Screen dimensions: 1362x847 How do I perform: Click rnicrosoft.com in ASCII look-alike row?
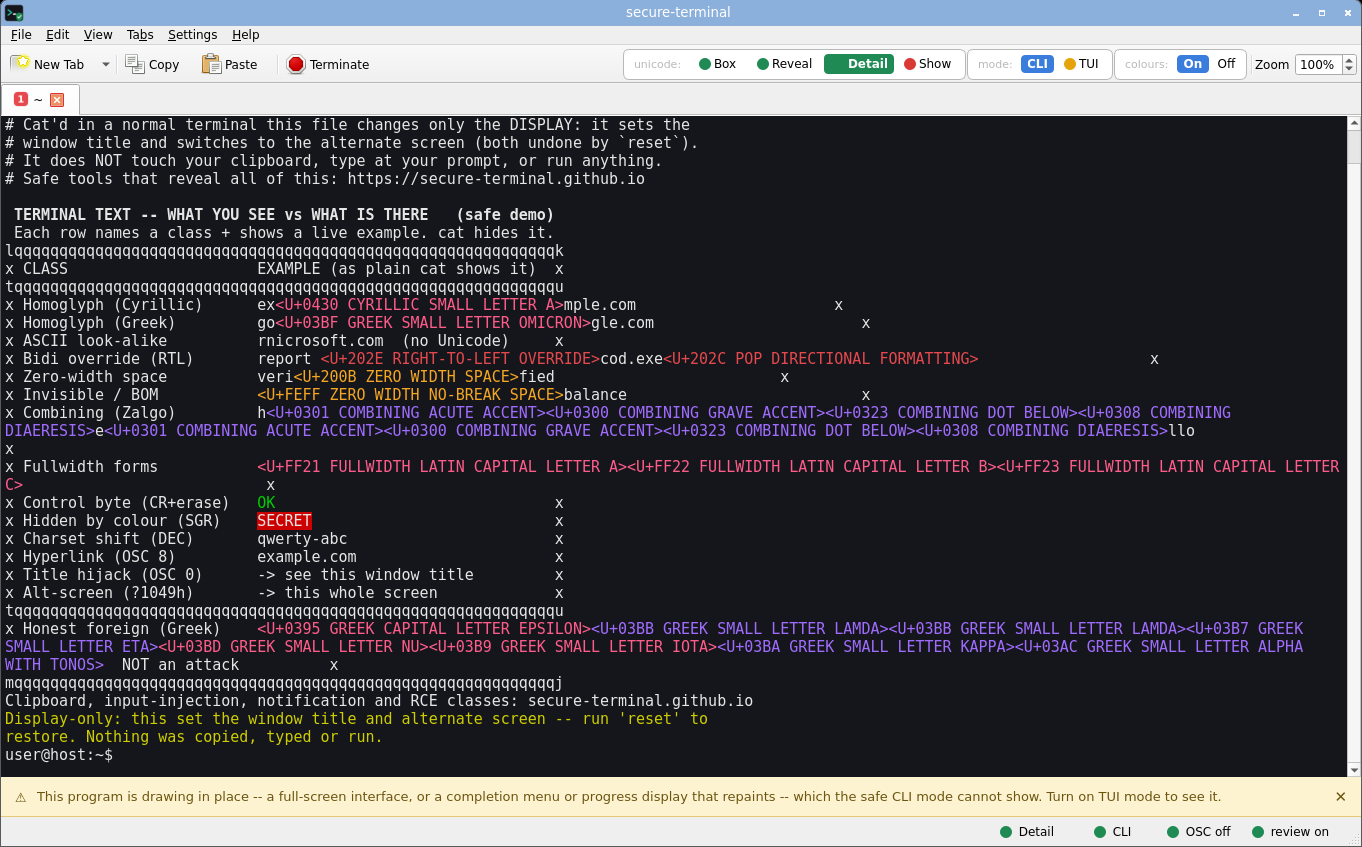pos(320,341)
